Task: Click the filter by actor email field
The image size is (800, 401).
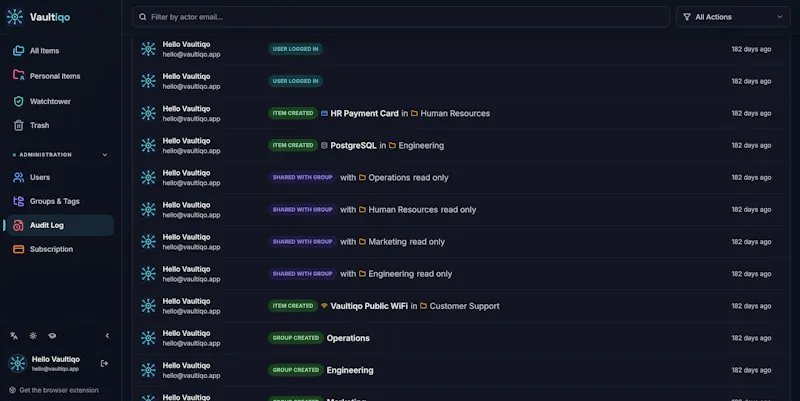Action: click(401, 17)
